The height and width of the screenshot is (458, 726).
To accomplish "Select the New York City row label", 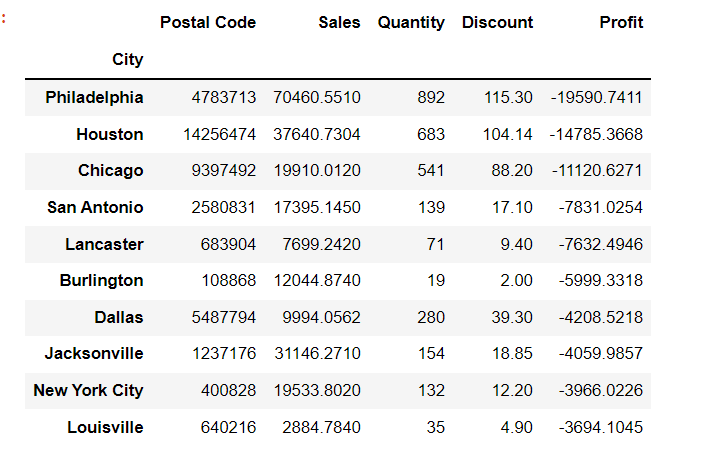I will point(88,390).
